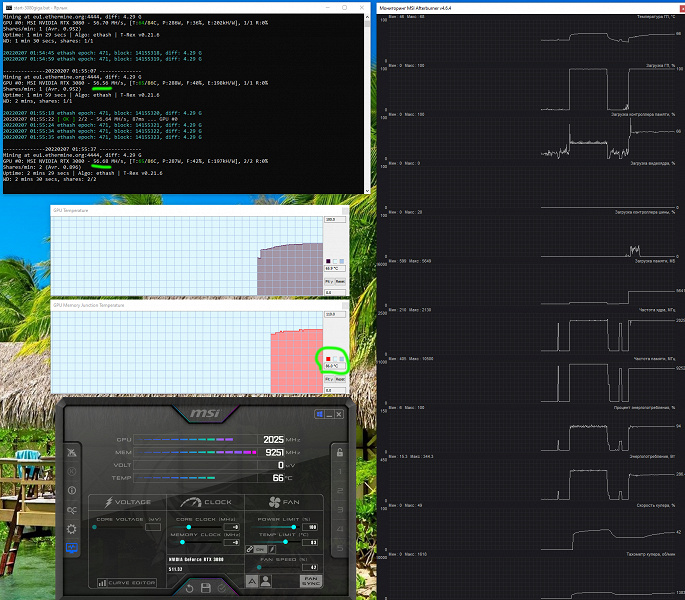Image resolution: width=685 pixels, height=600 pixels.
Task: Select profile slot 1
Action: [339, 471]
